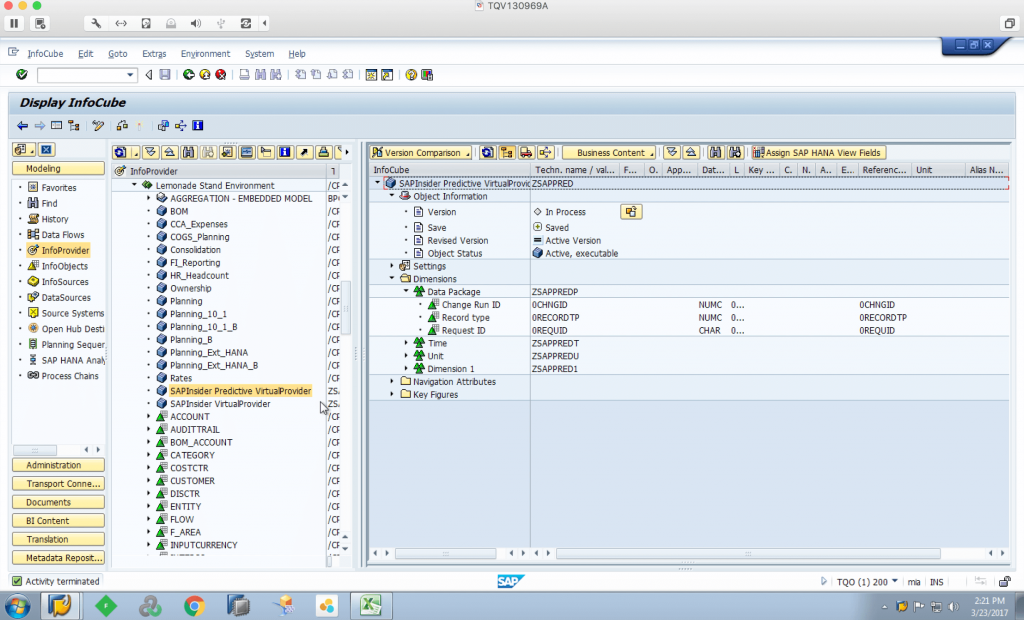This screenshot has height=620, width=1024.
Task: Collapse all nodes in the InfoProvider tree toolbar
Action: click(x=170, y=152)
